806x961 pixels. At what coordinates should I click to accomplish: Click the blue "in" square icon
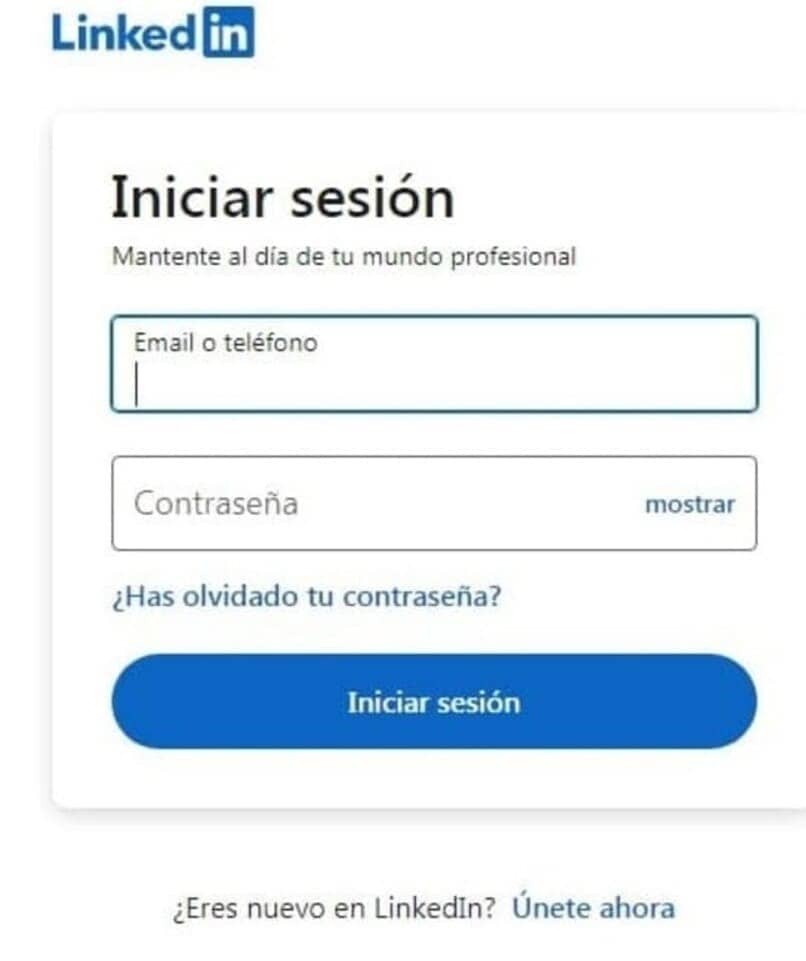click(x=227, y=32)
